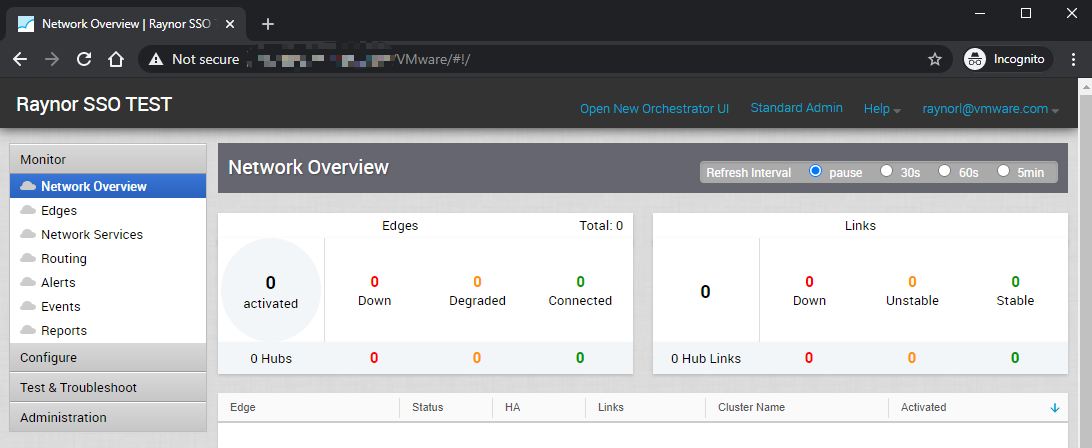Viewport: 1092px width, 448px height.
Task: Open the Reports monitor page
Action: 64,331
